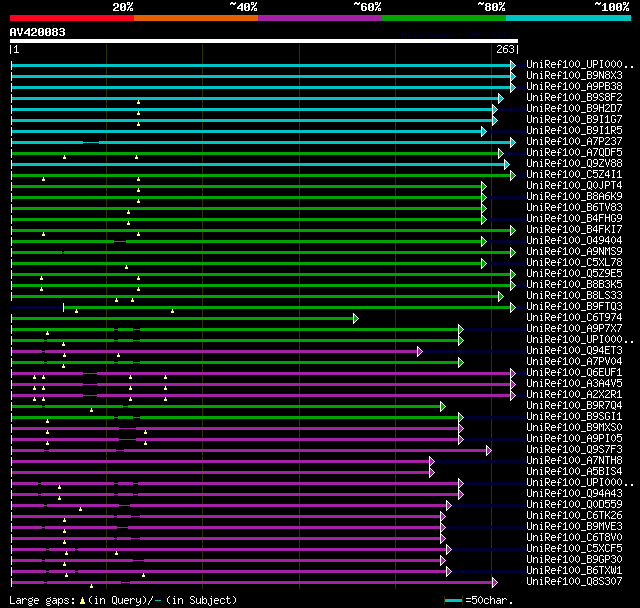Viewport: 640px width, 608px height.
Task: Open the UniRef100_Q0D559 entry
Action: (x=574, y=505)
